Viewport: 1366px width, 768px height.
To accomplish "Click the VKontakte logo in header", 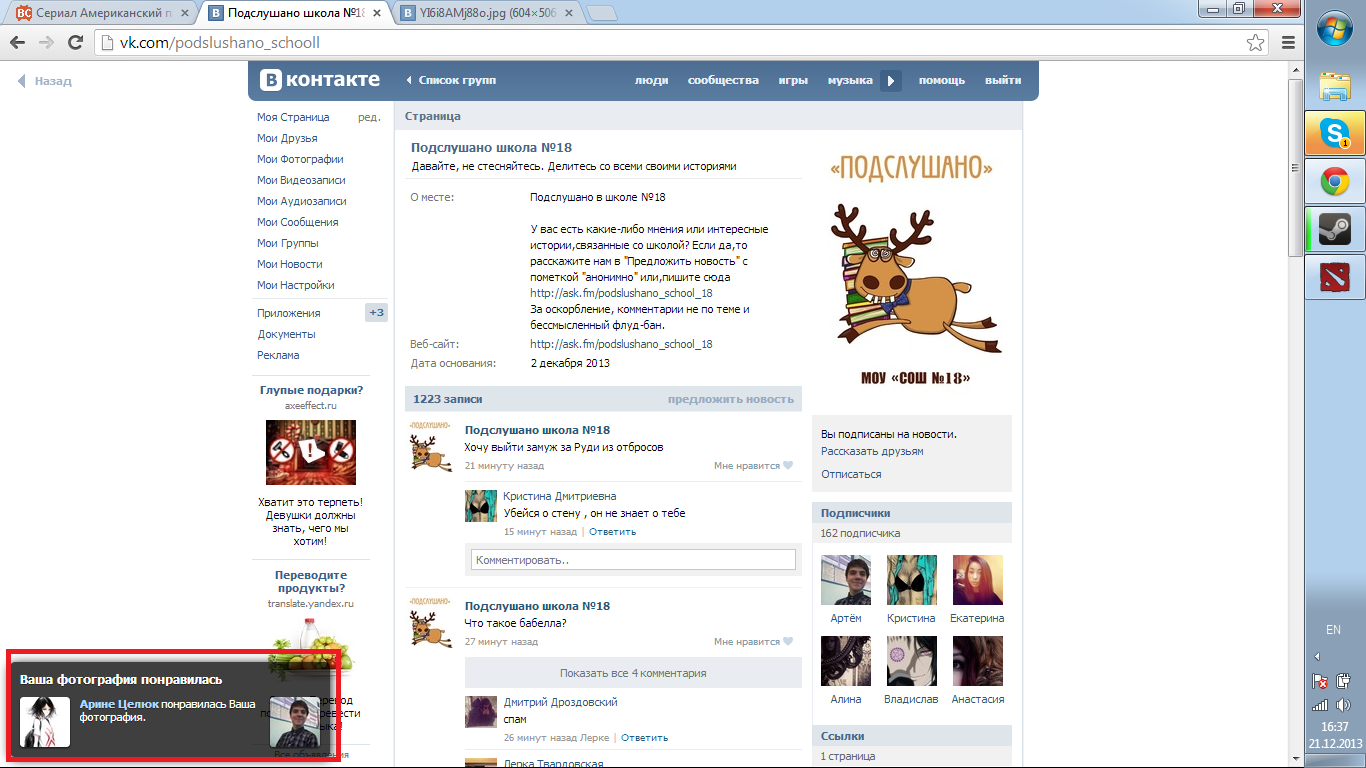I will click(x=320, y=80).
